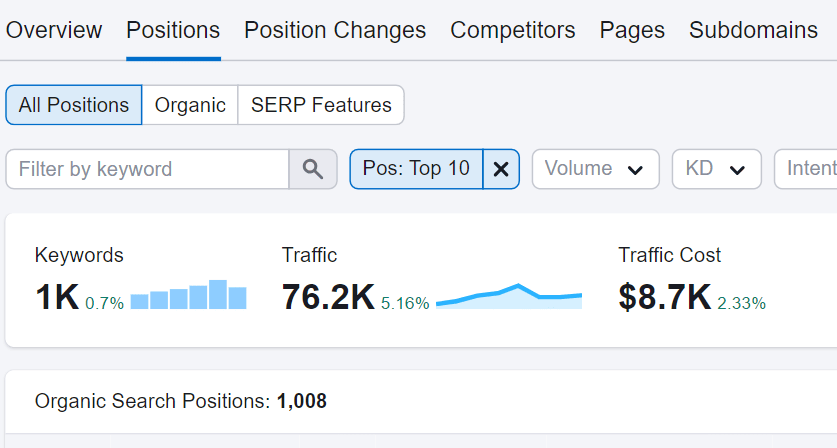
Task: Click the magnifying glass search icon
Action: pos(313,169)
